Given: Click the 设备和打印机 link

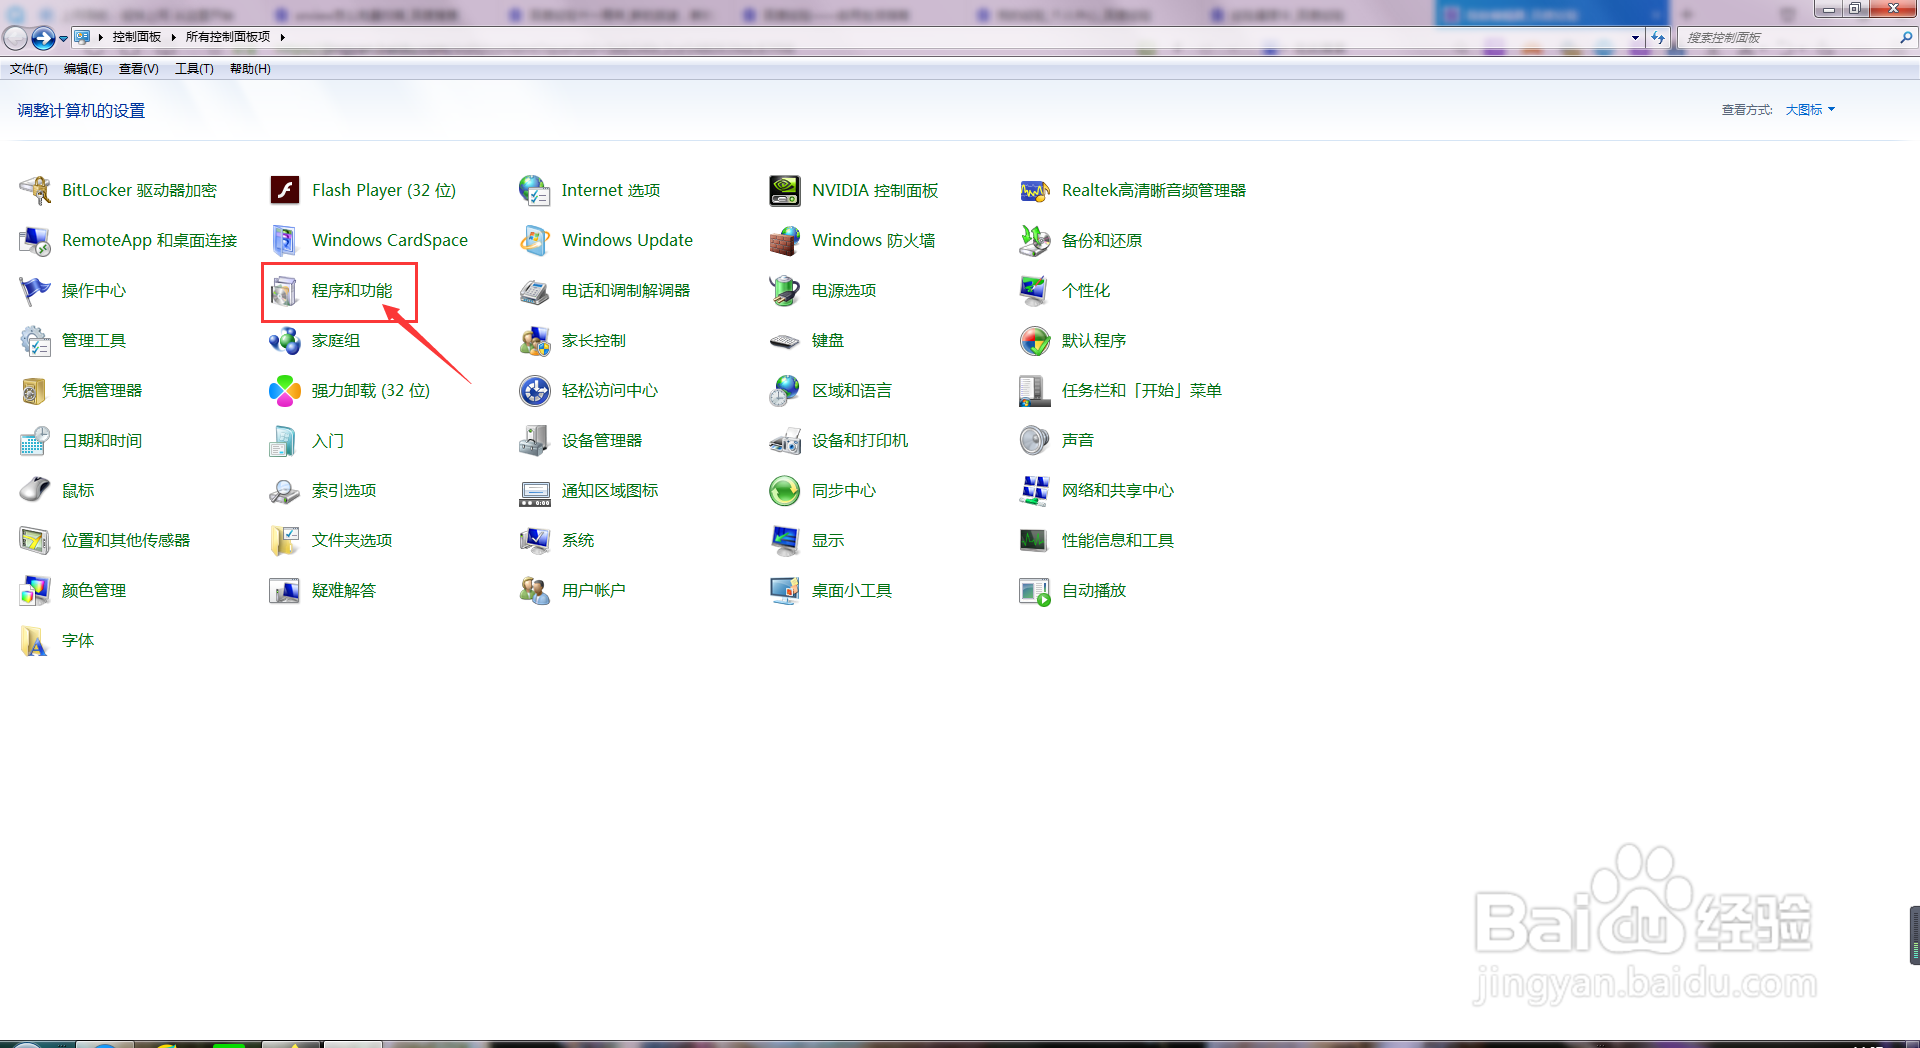Looking at the screenshot, I should 860,440.
